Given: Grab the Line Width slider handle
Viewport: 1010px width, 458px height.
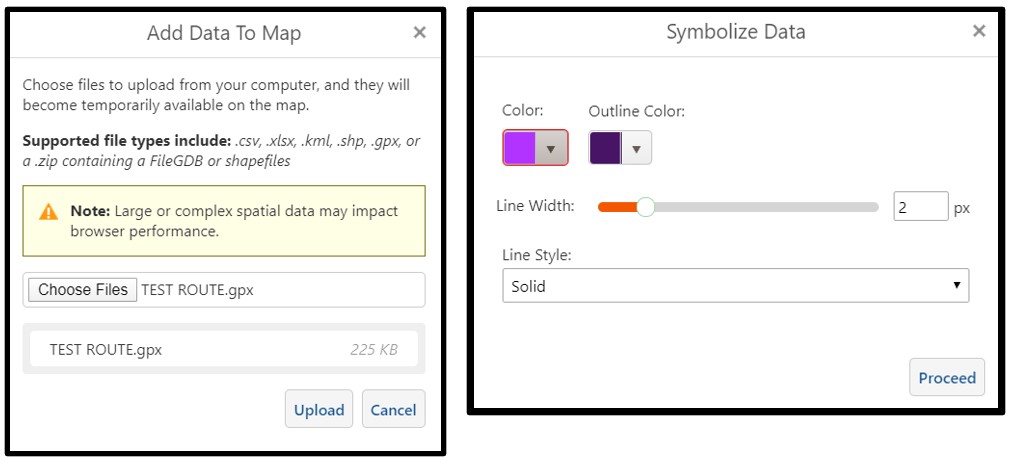Looking at the screenshot, I should [x=645, y=207].
